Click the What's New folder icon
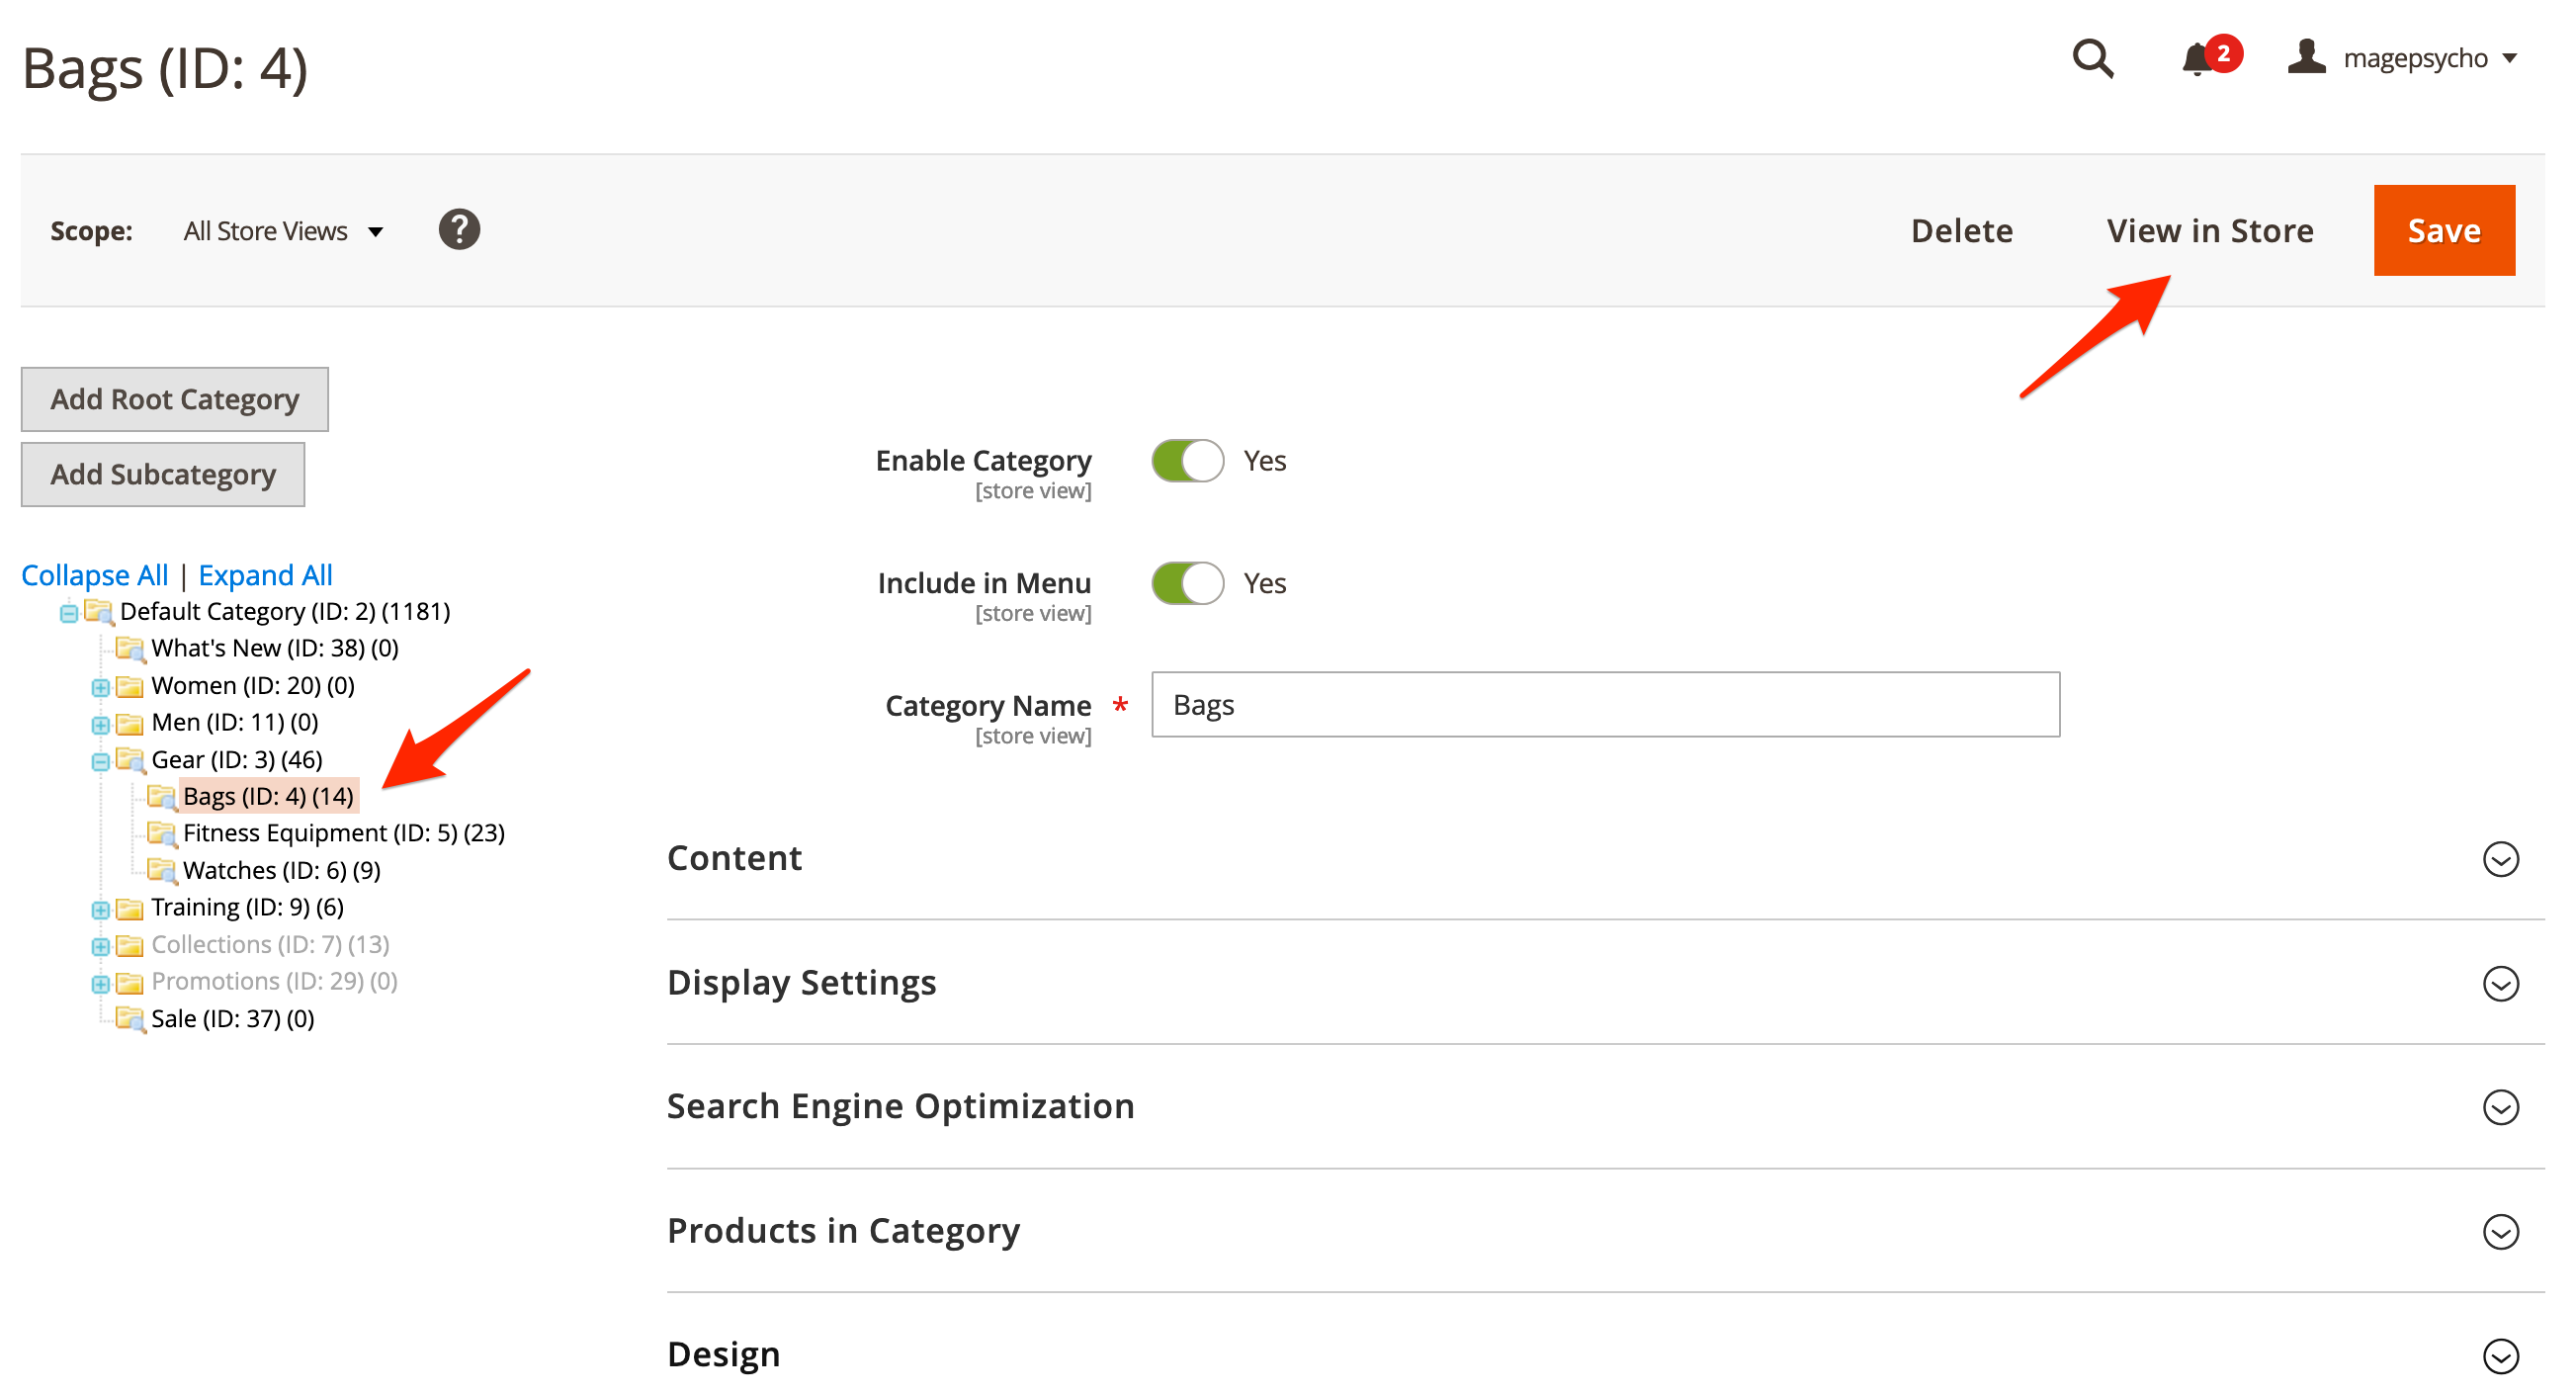The image size is (2576, 1394). coord(130,648)
